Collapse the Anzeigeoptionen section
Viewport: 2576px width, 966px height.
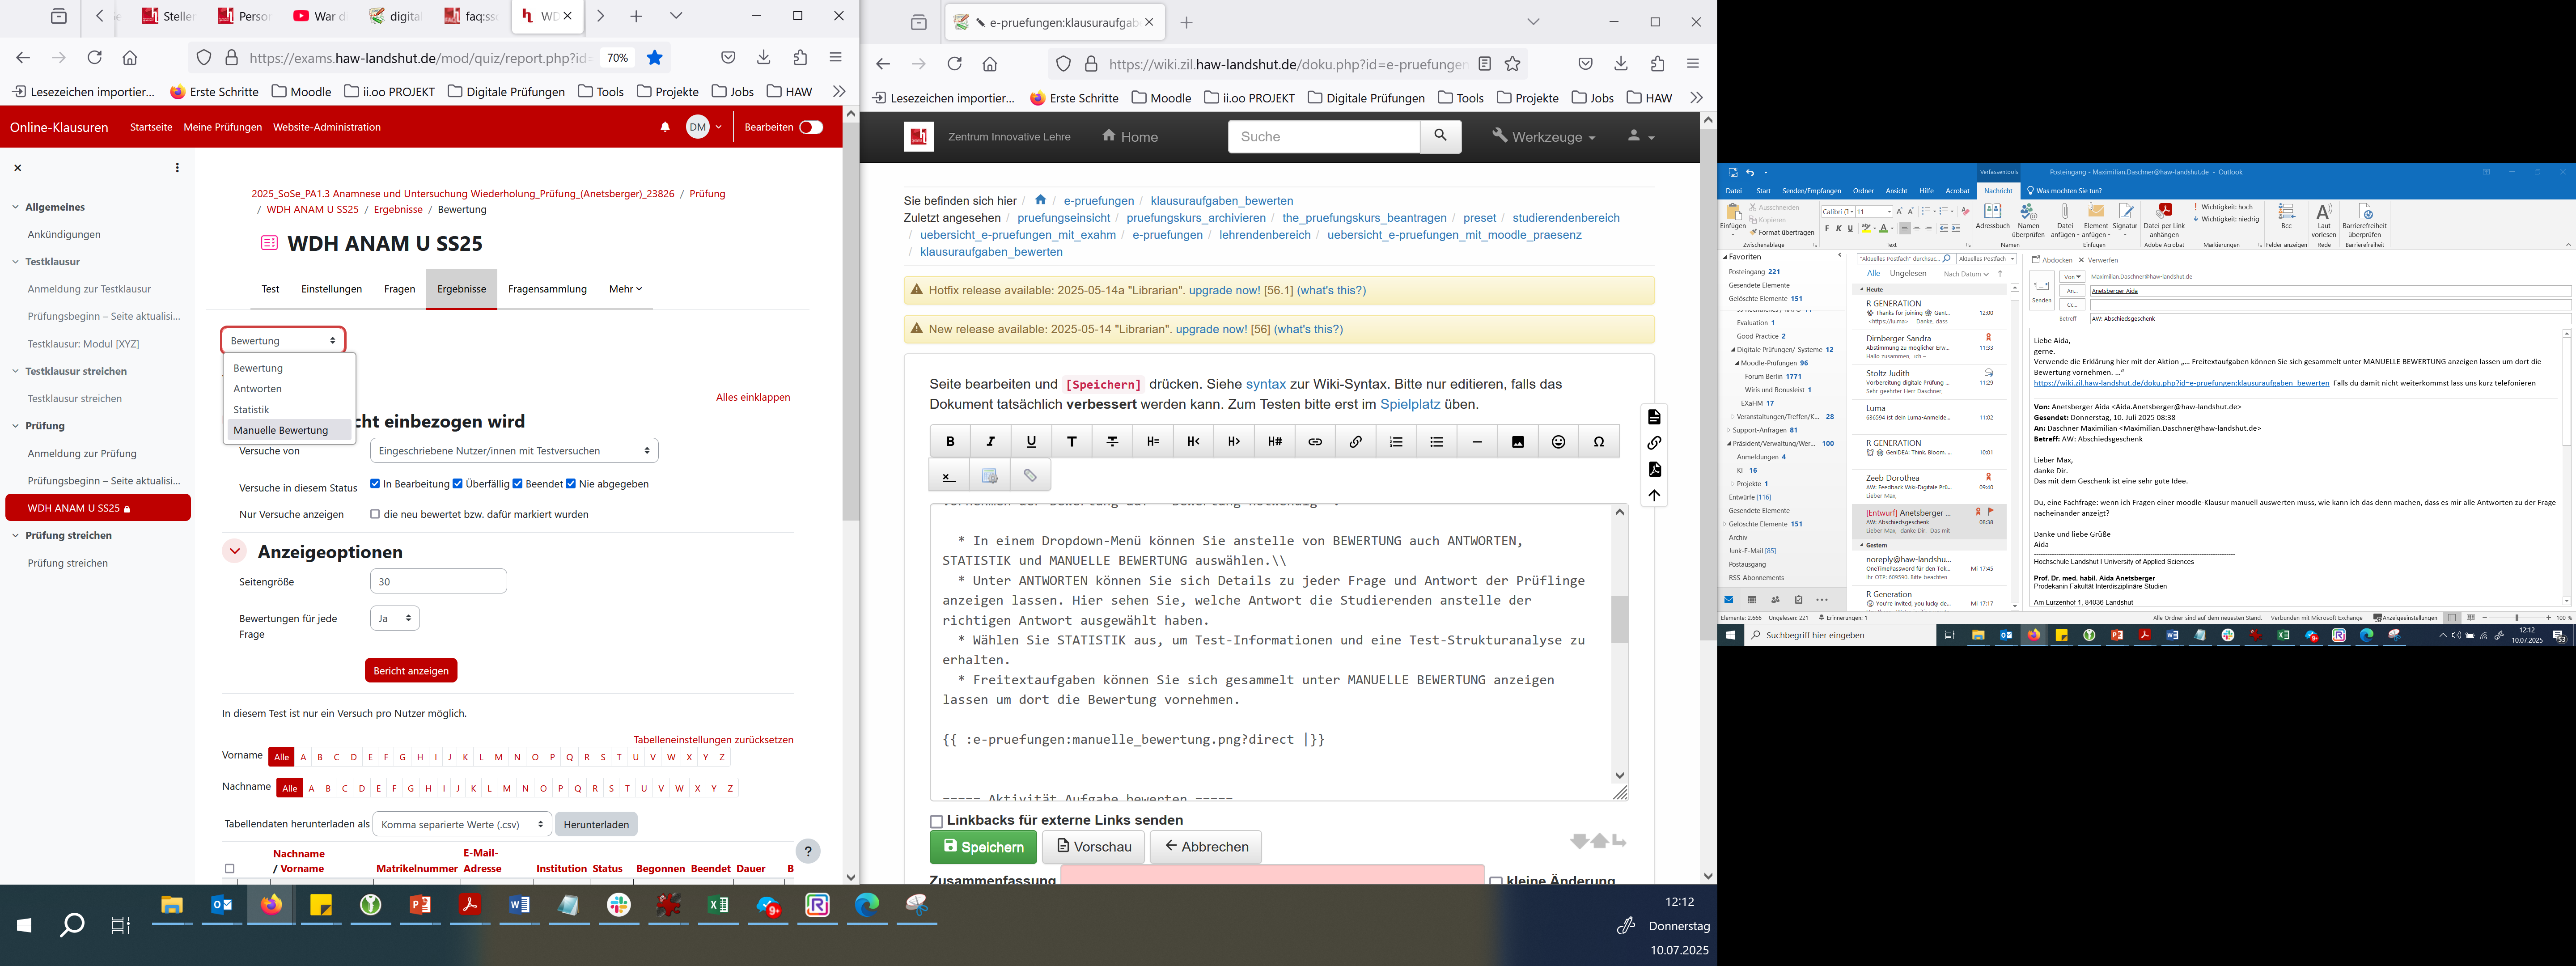click(234, 551)
